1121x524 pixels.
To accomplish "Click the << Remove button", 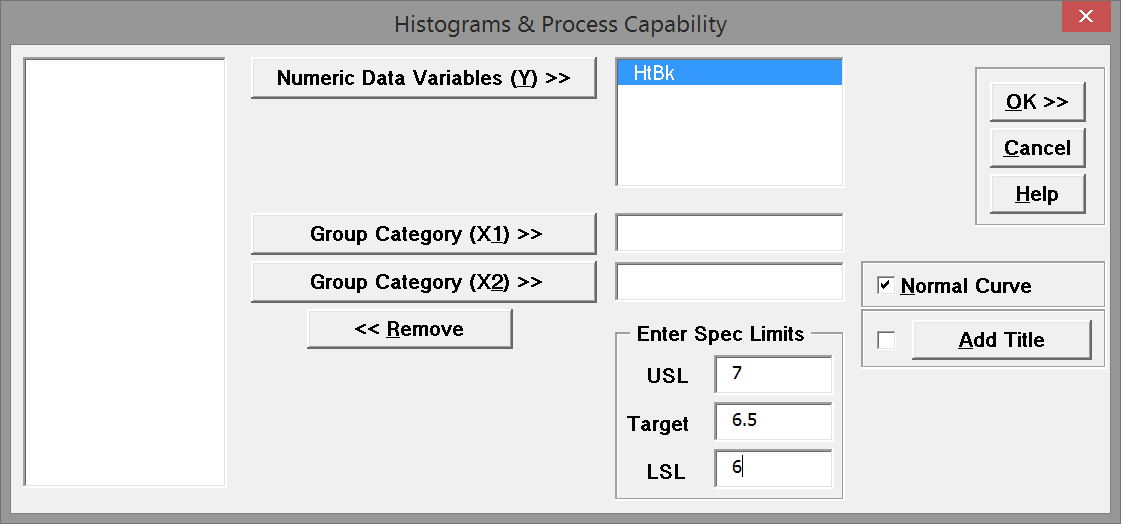I will point(409,329).
